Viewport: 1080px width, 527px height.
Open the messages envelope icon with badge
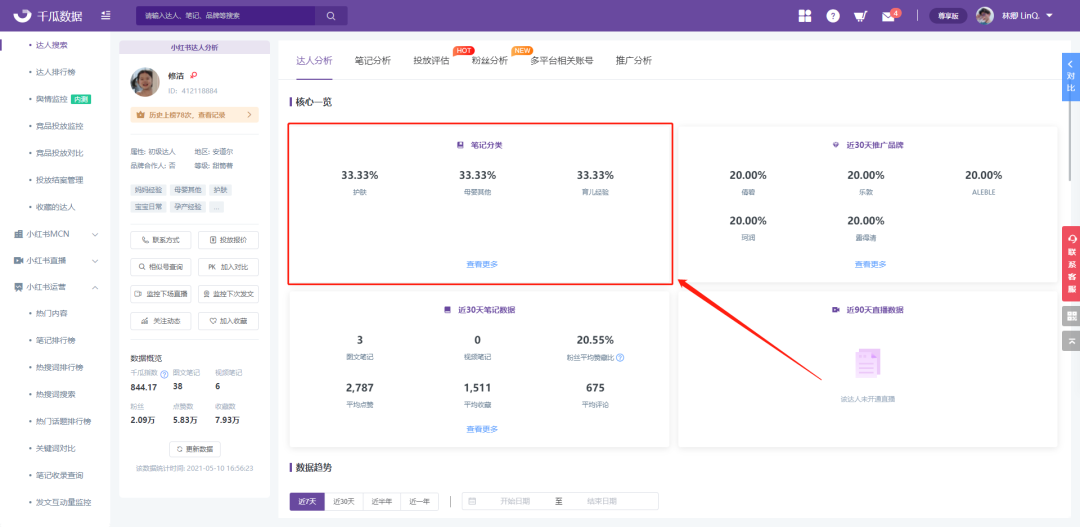pyautogui.click(x=888, y=16)
